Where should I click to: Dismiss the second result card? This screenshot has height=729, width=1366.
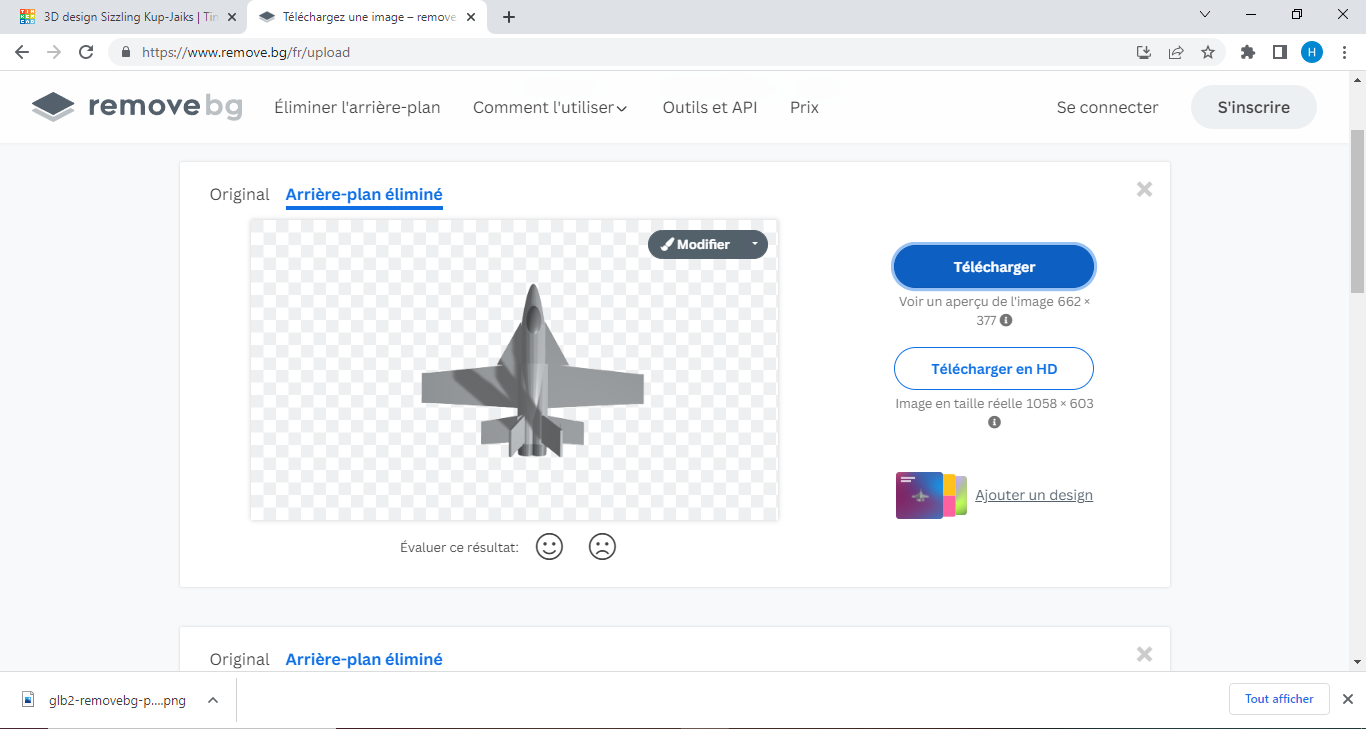tap(1145, 654)
